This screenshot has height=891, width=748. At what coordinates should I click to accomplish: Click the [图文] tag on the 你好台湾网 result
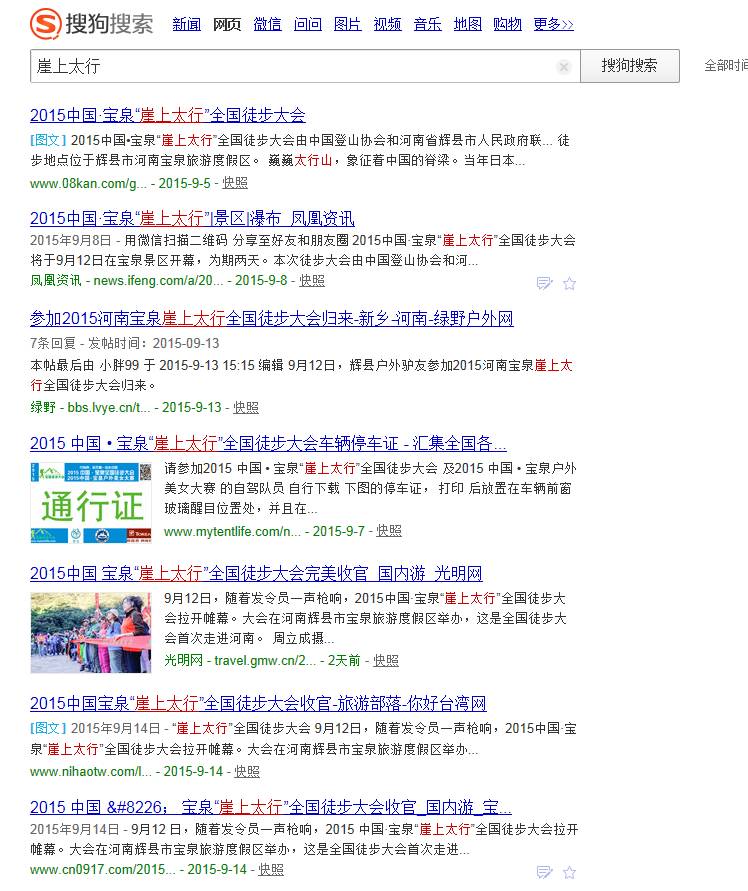pos(48,728)
